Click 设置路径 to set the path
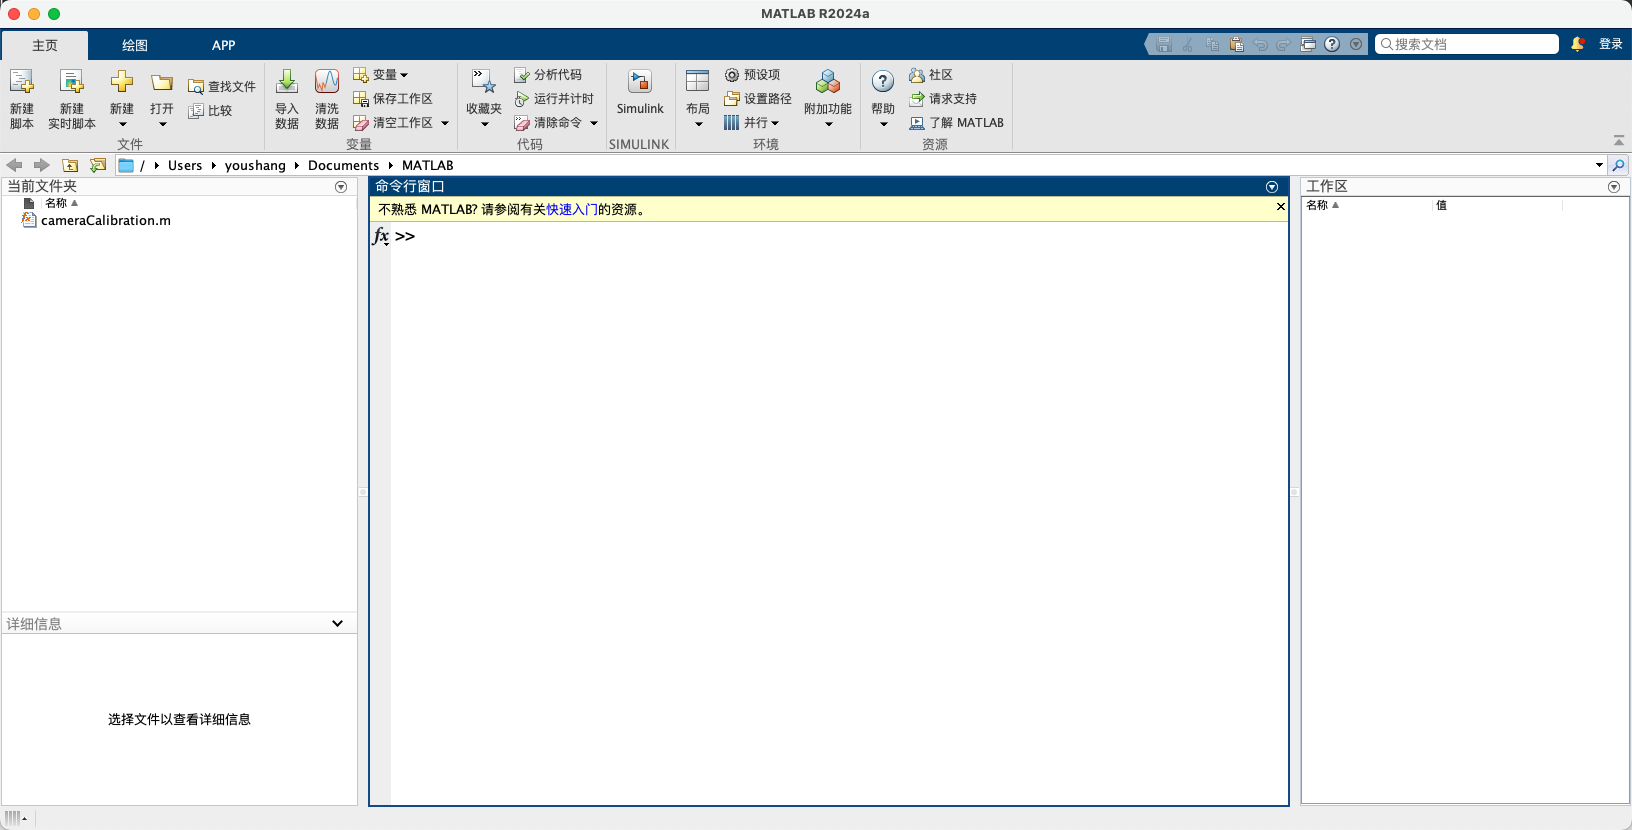 click(758, 99)
